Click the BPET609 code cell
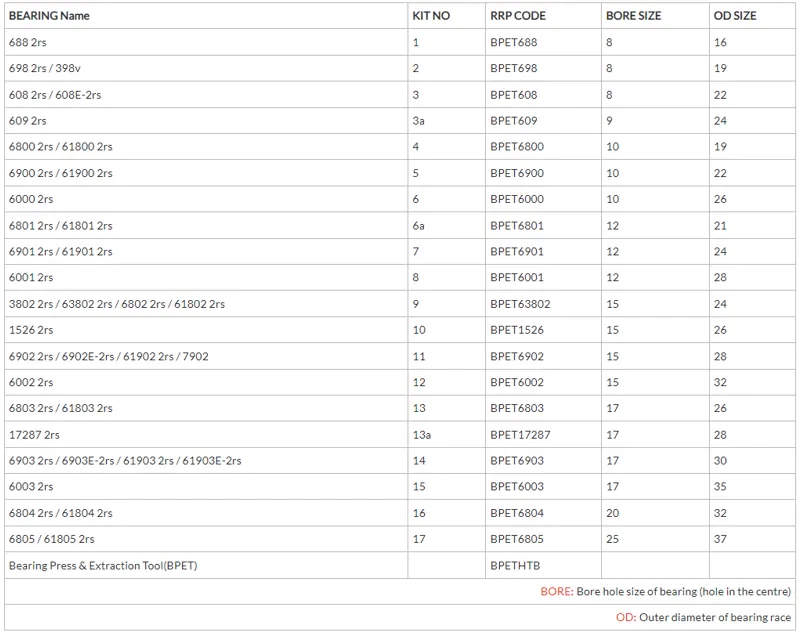Viewport: 800px width, 636px height. 513,121
